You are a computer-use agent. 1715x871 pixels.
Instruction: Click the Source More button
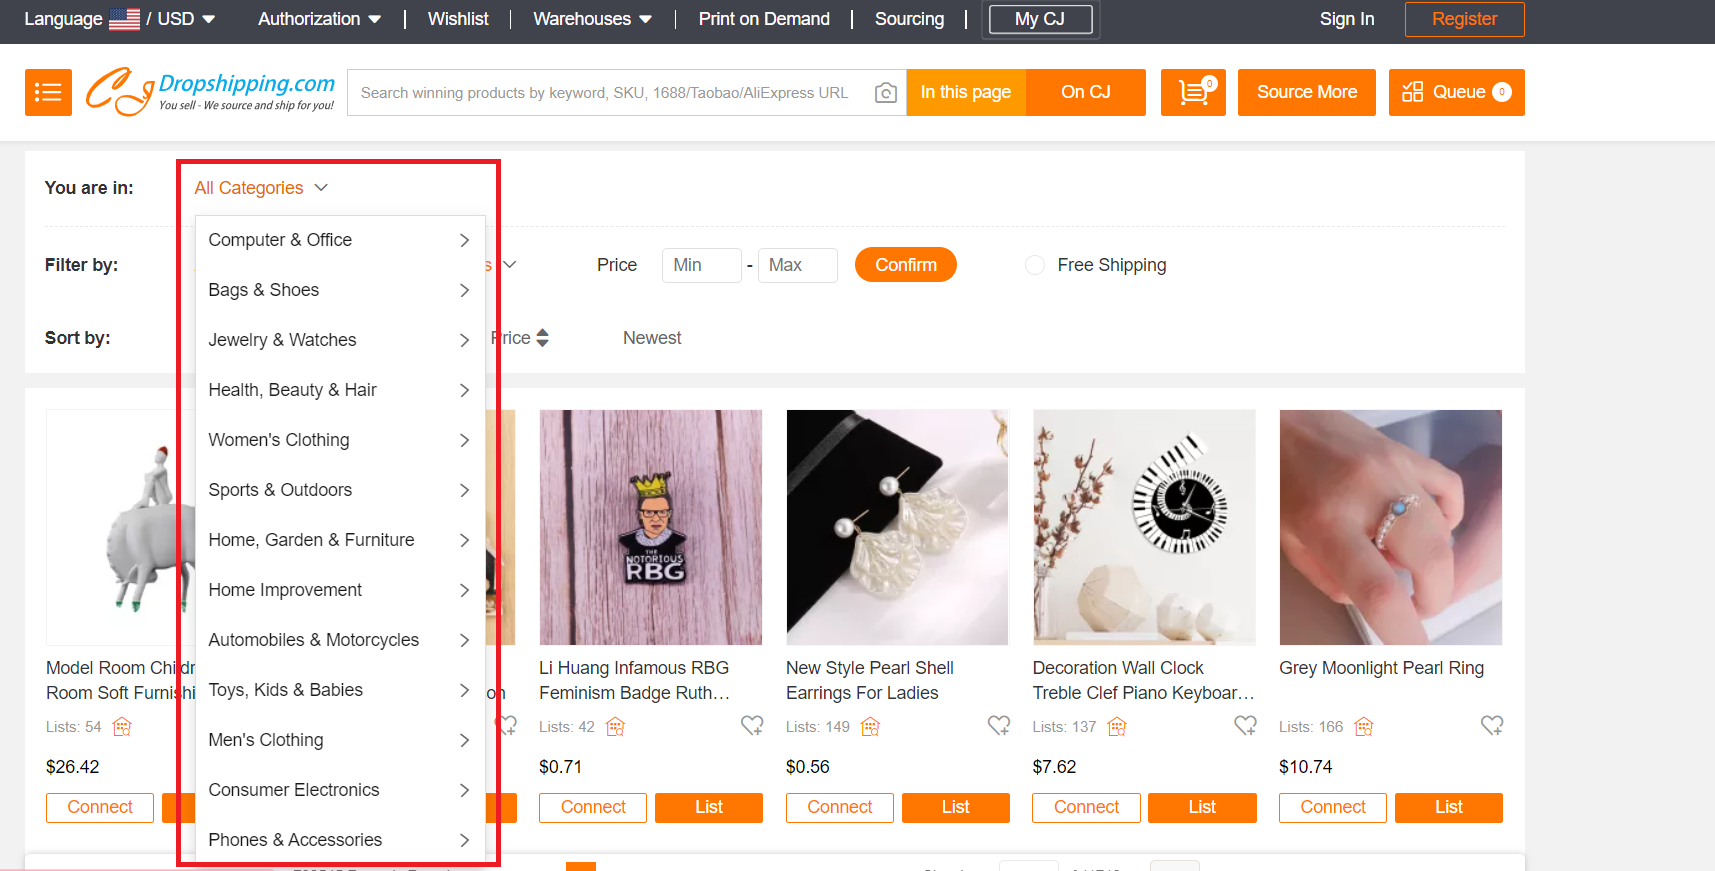click(1307, 92)
